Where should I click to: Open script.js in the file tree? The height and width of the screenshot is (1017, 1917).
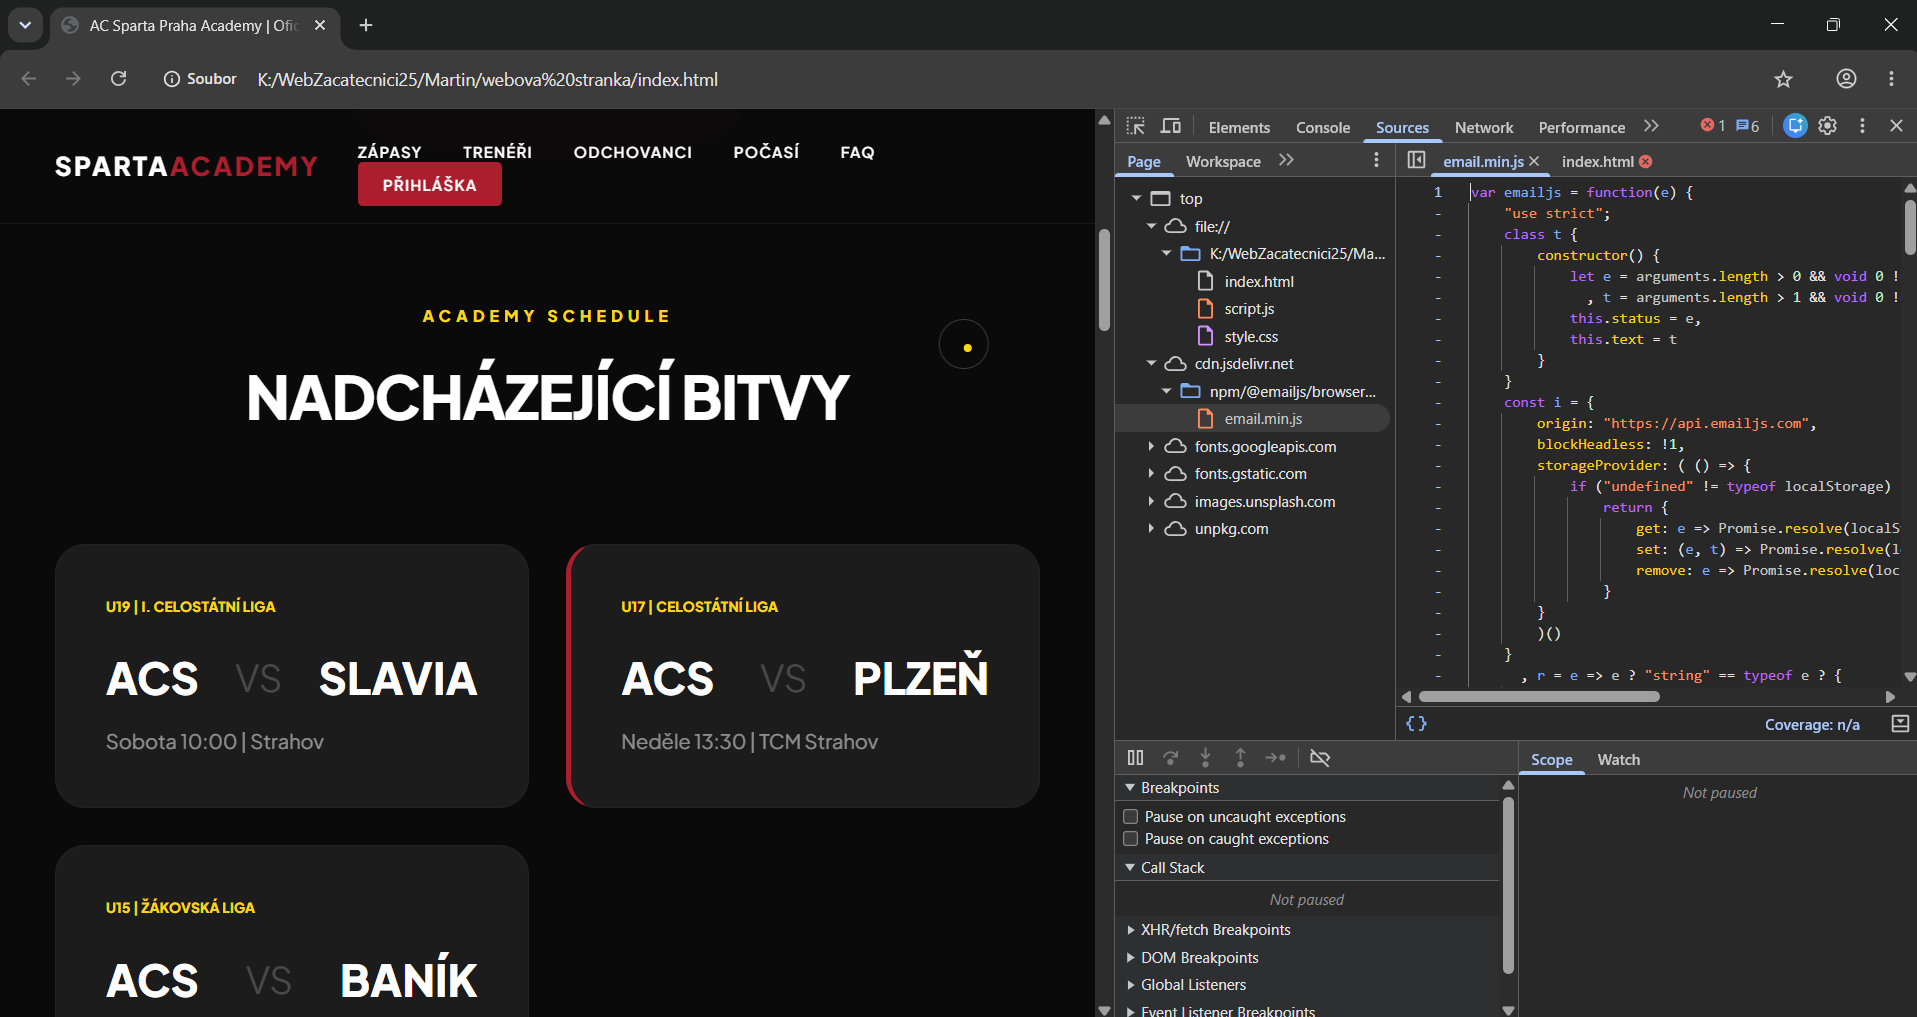pos(1249,309)
